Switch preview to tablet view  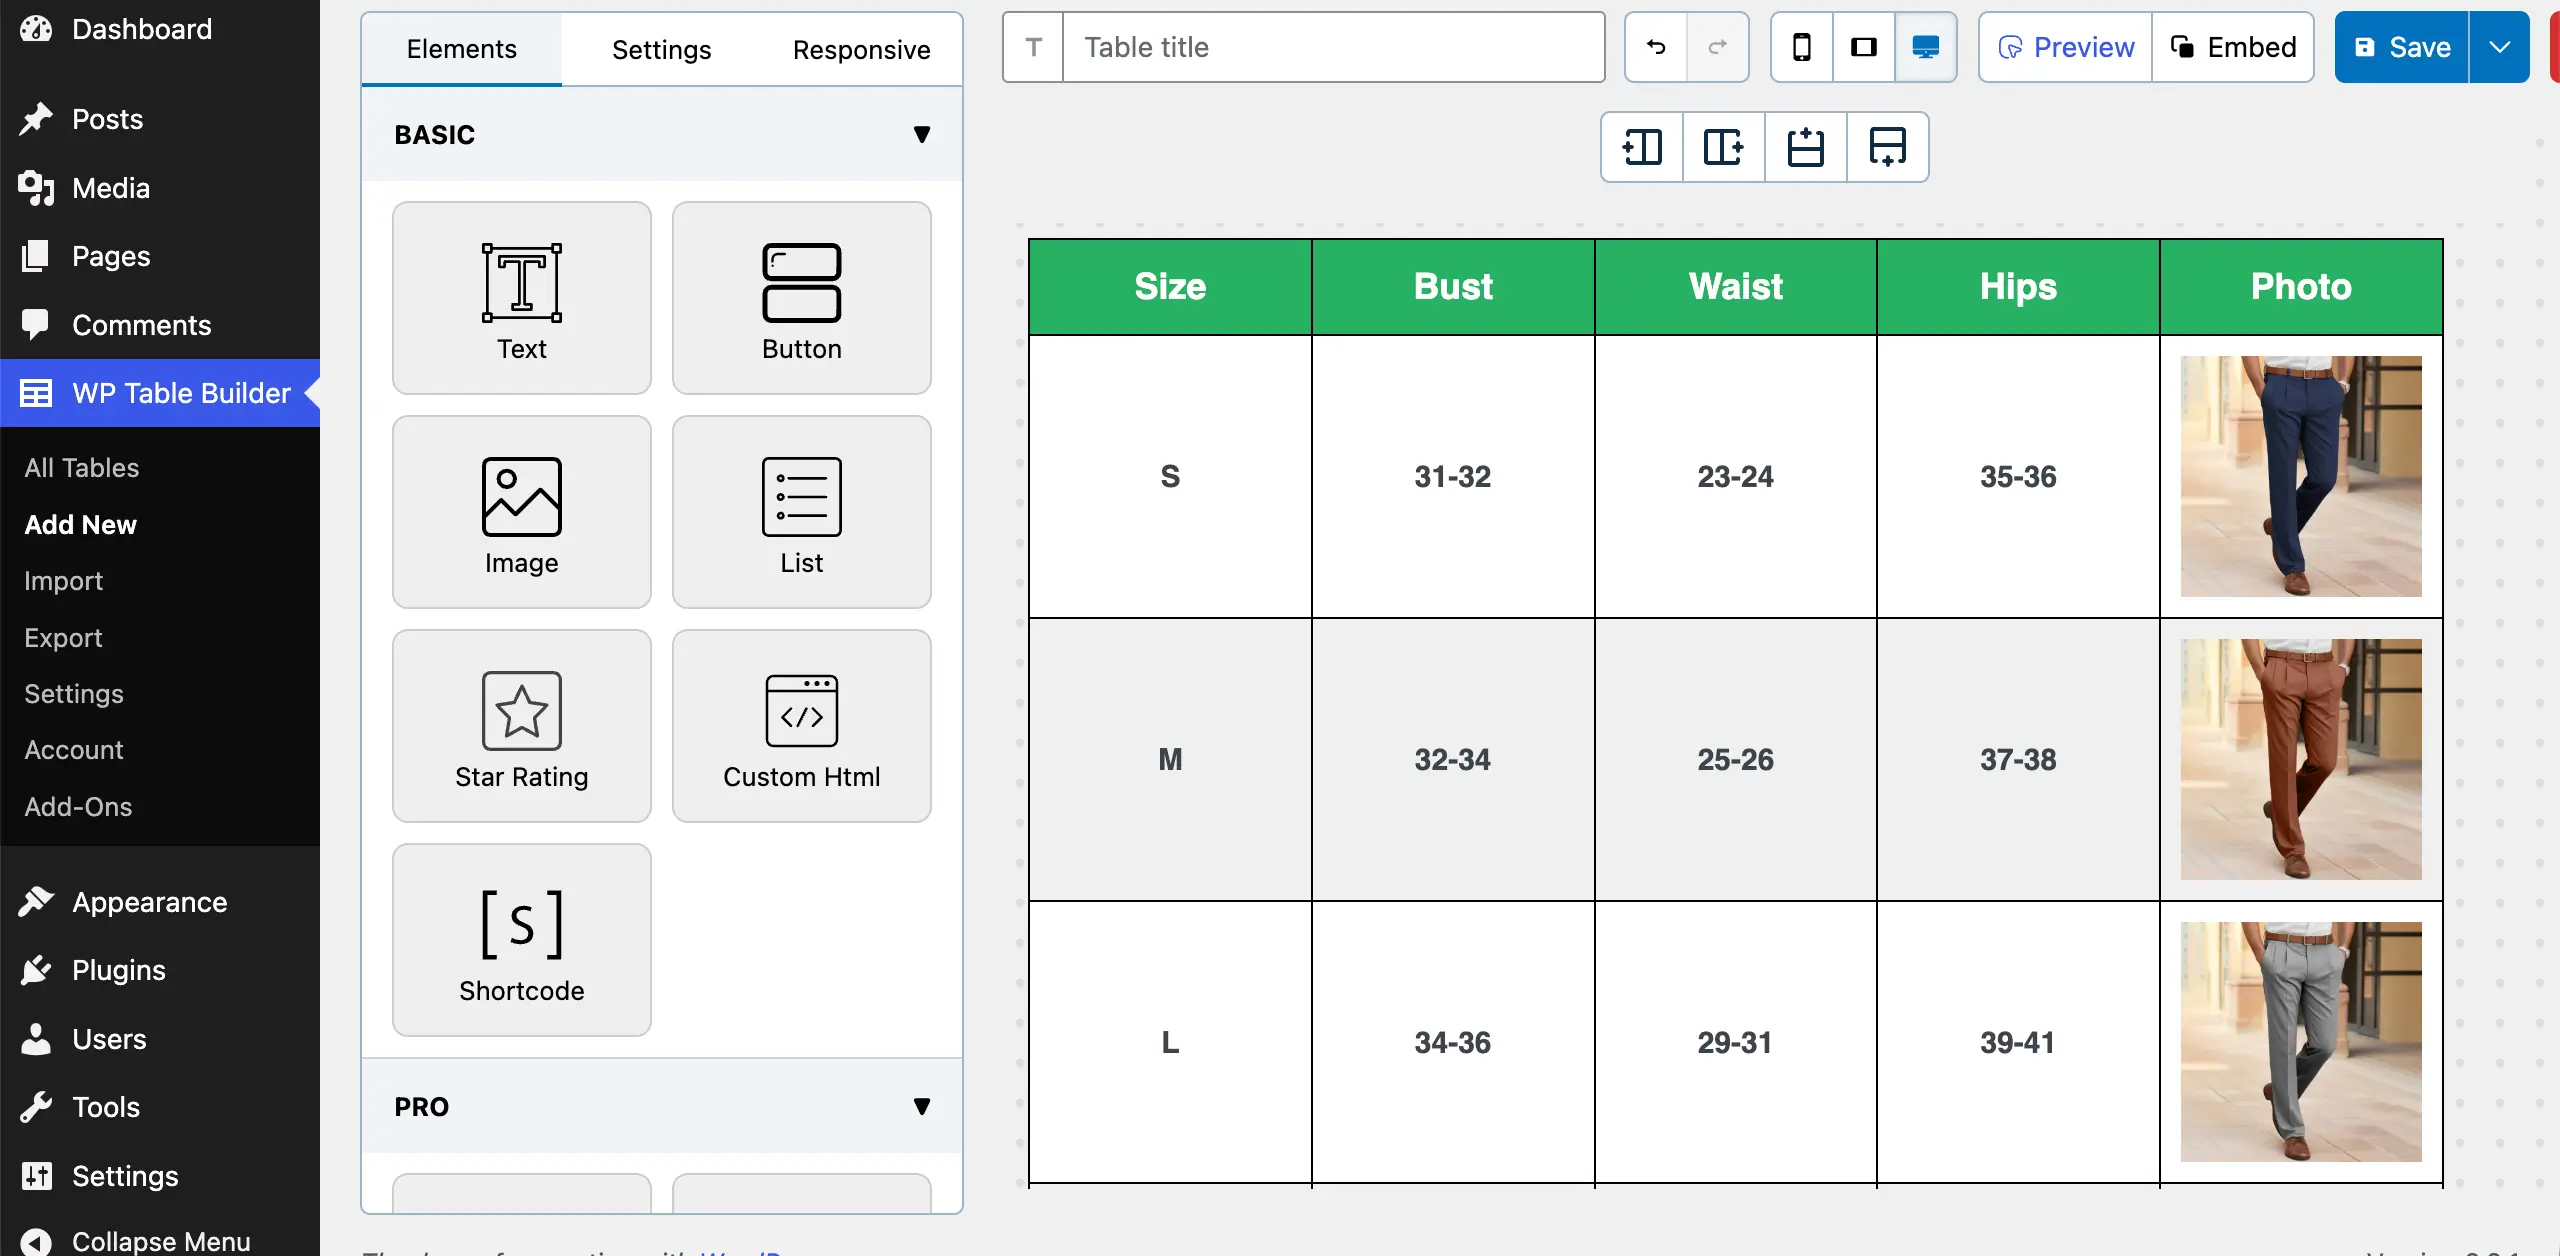[1863, 46]
